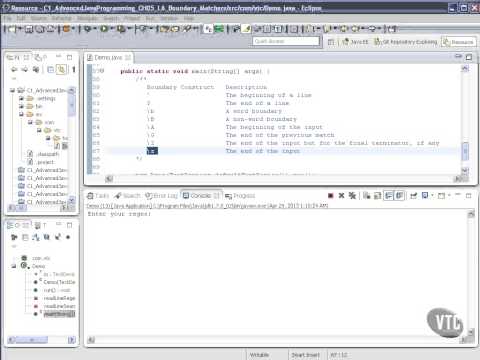Switch to the Java EE perspective
This screenshot has height=360, width=480.
(355, 42)
